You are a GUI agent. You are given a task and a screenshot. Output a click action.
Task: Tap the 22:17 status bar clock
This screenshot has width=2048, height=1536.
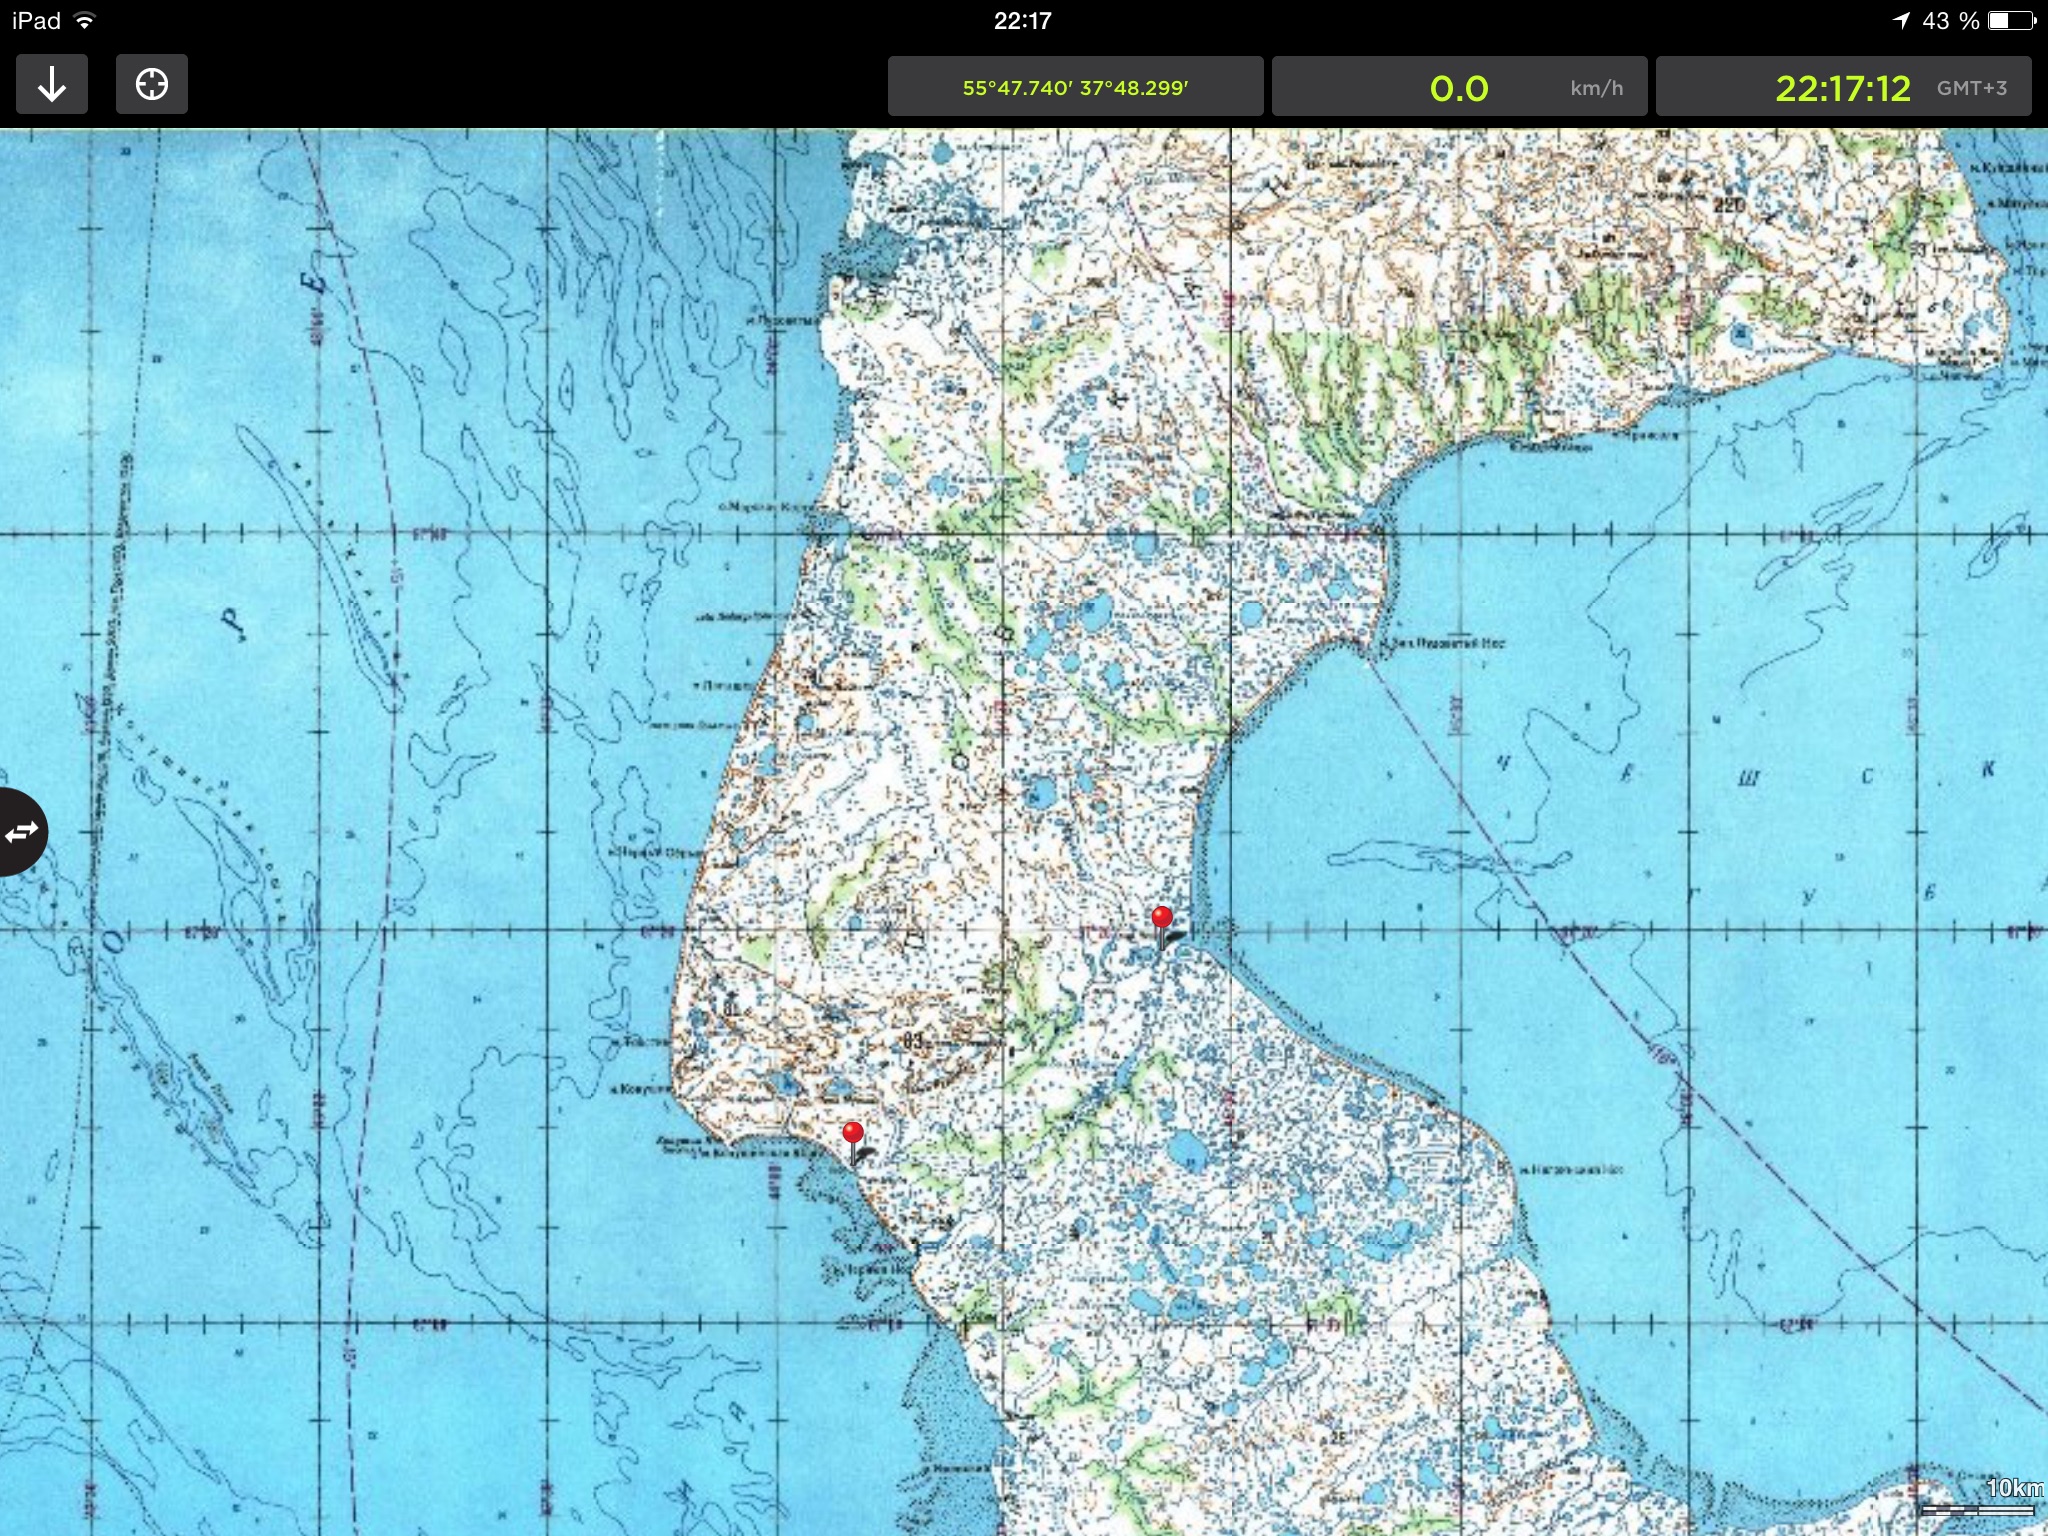1022,21
